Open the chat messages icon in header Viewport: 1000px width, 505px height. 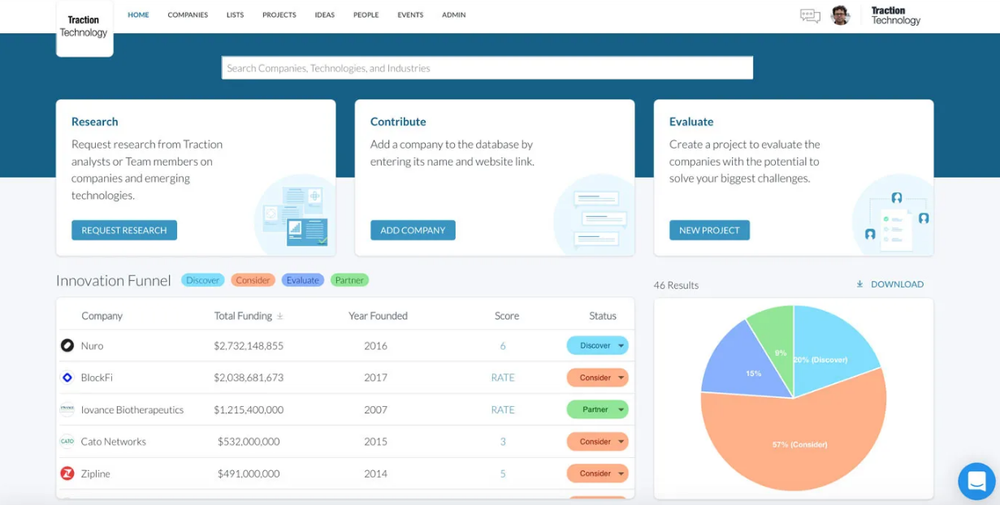810,15
